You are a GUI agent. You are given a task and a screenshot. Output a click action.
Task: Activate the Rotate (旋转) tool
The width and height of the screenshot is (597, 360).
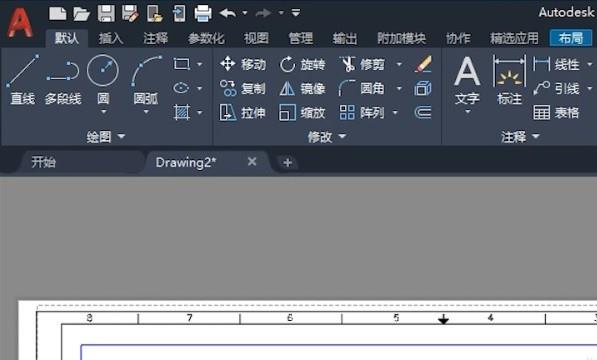303,64
